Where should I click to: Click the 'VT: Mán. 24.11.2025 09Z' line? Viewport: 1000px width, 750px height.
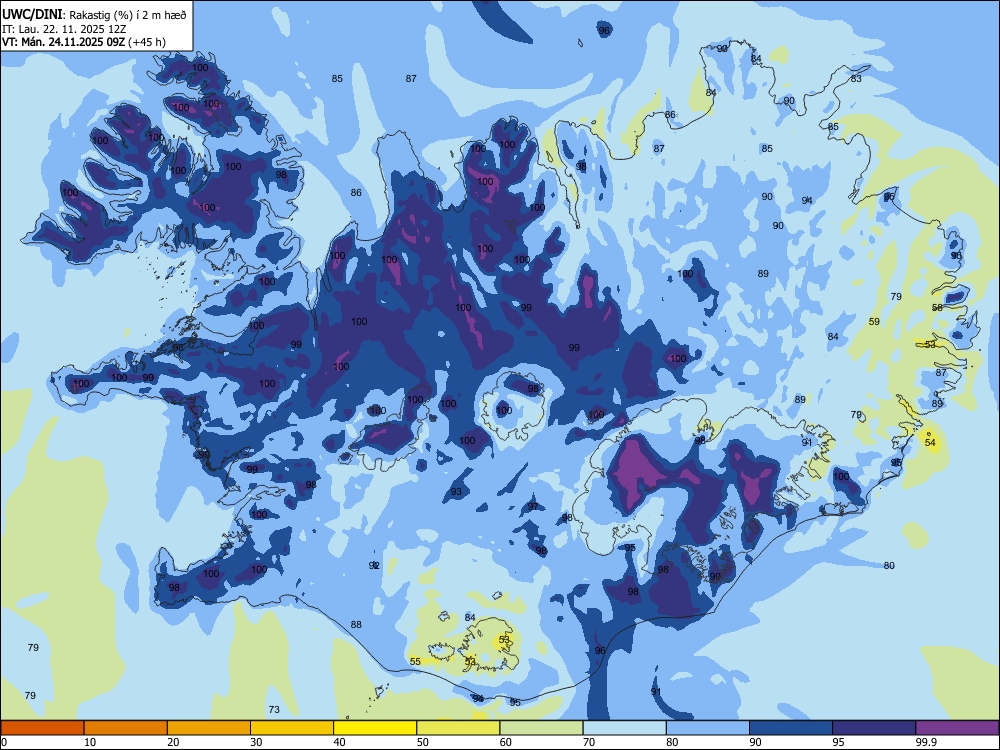[64, 42]
